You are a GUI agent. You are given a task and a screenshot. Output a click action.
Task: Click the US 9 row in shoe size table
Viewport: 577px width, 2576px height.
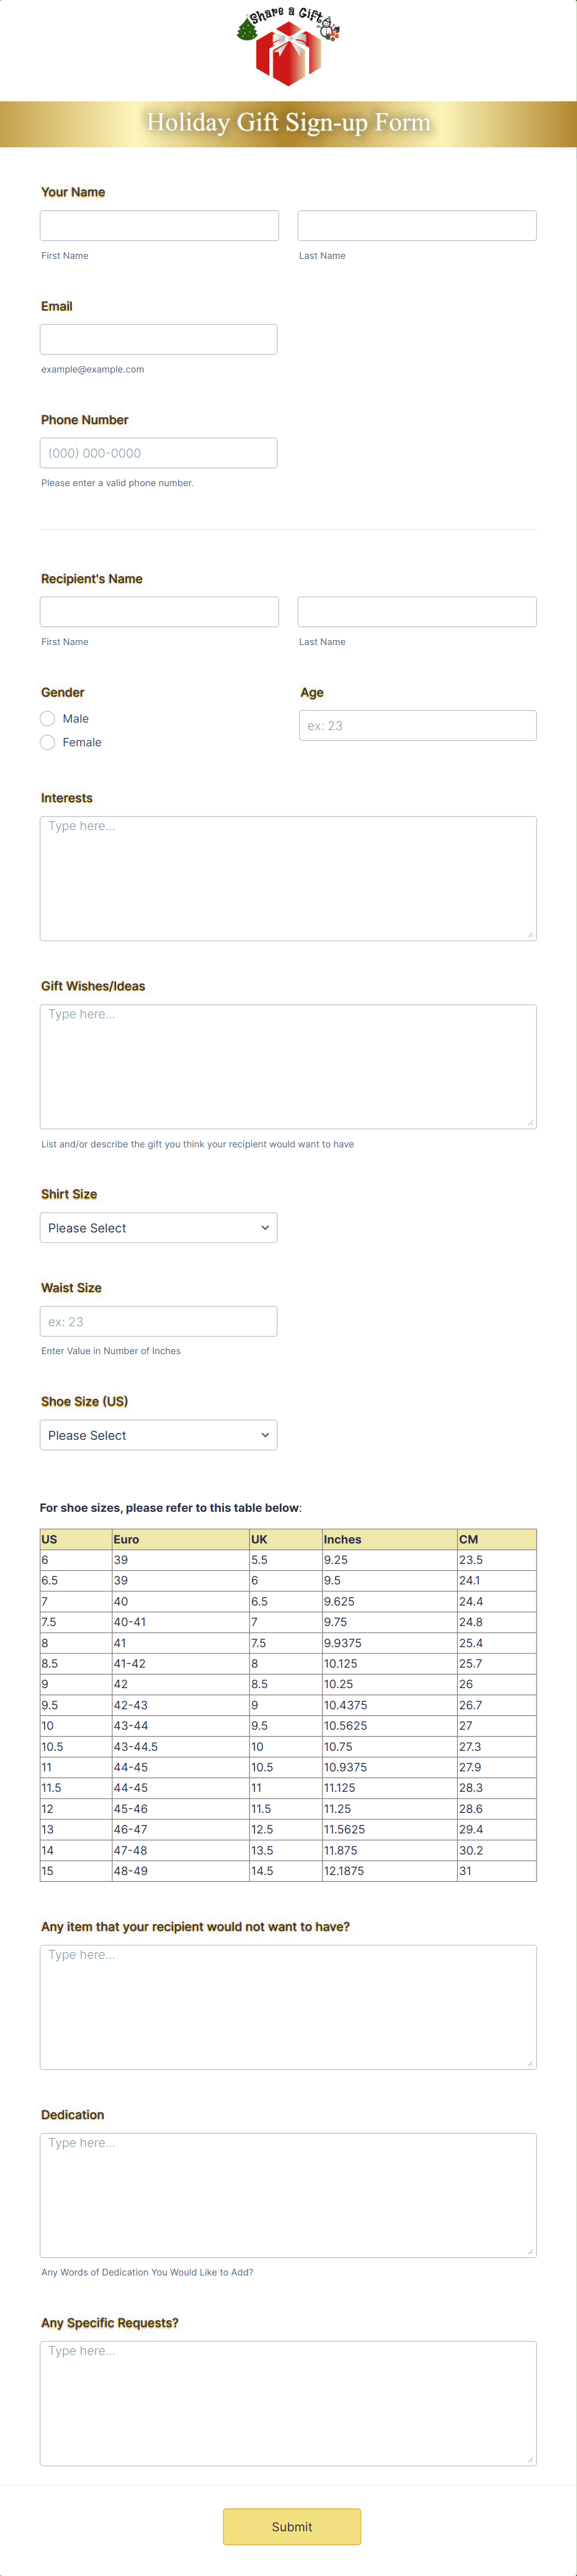pos(288,1683)
